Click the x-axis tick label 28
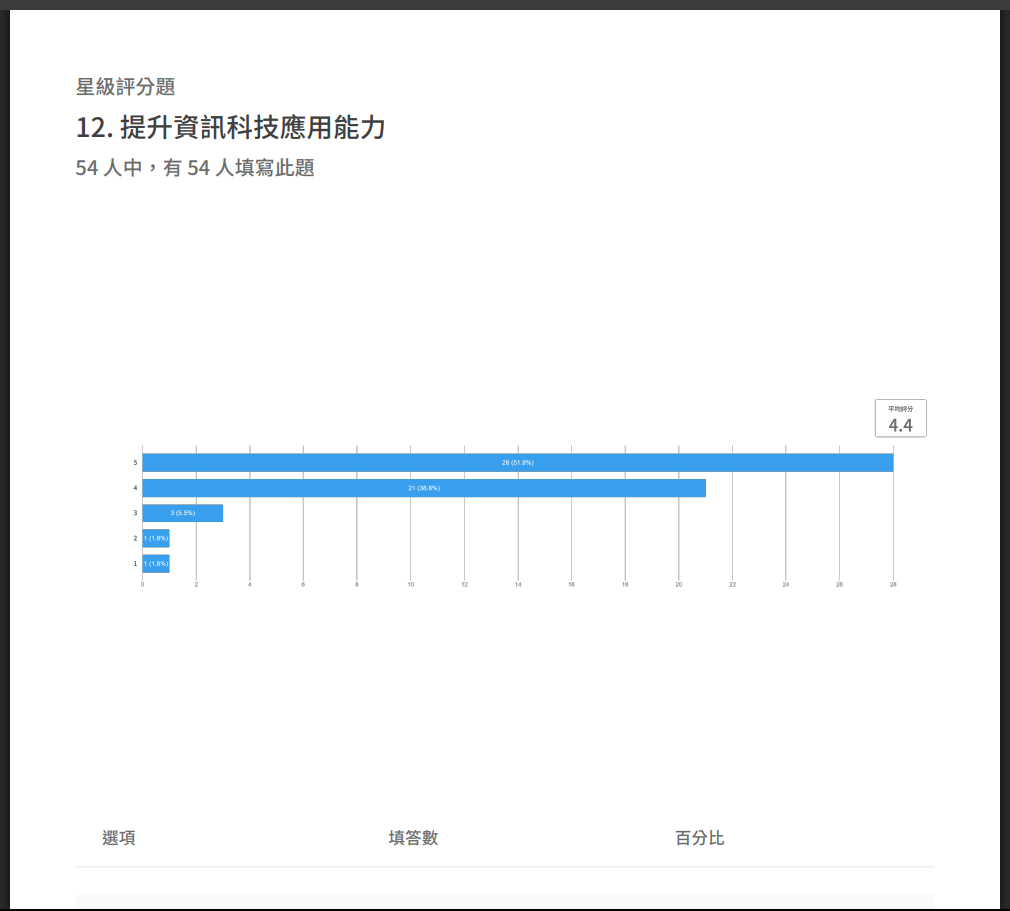 (893, 584)
